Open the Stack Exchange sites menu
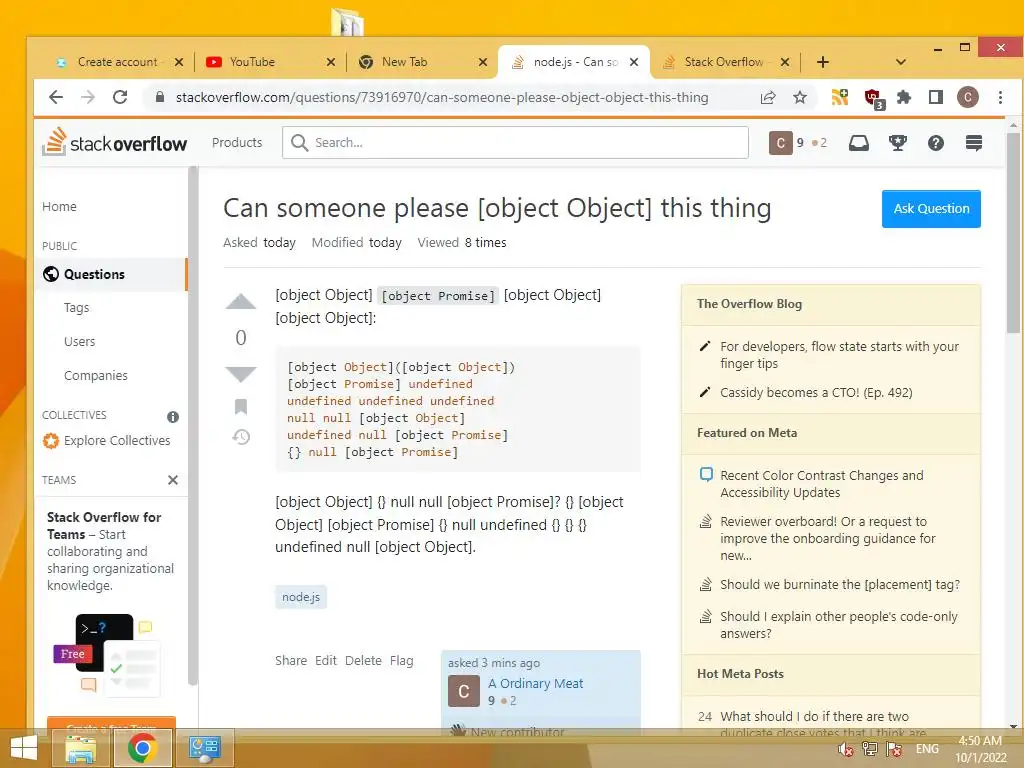 pos(974,142)
